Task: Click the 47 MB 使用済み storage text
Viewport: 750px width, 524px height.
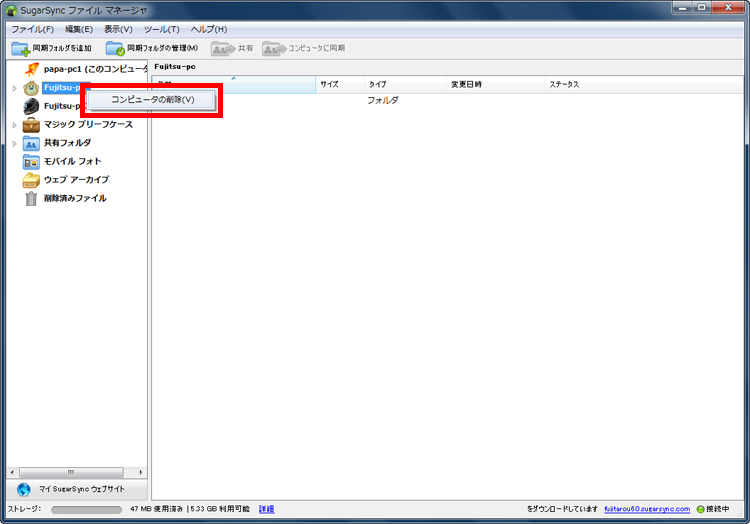Action: (156, 509)
